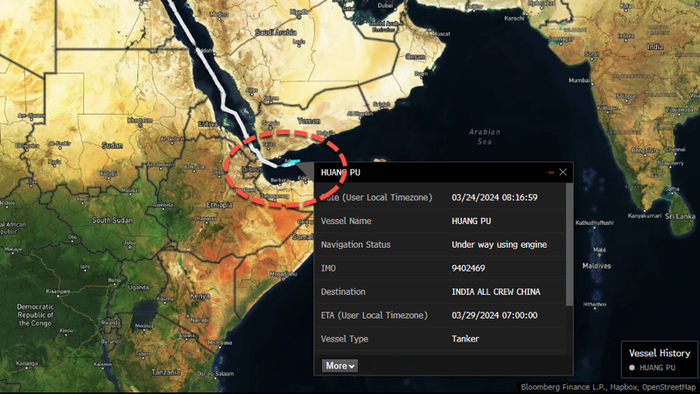The height and width of the screenshot is (394, 700).
Task: Click the popup vertical scrollbar
Action: 569,245
